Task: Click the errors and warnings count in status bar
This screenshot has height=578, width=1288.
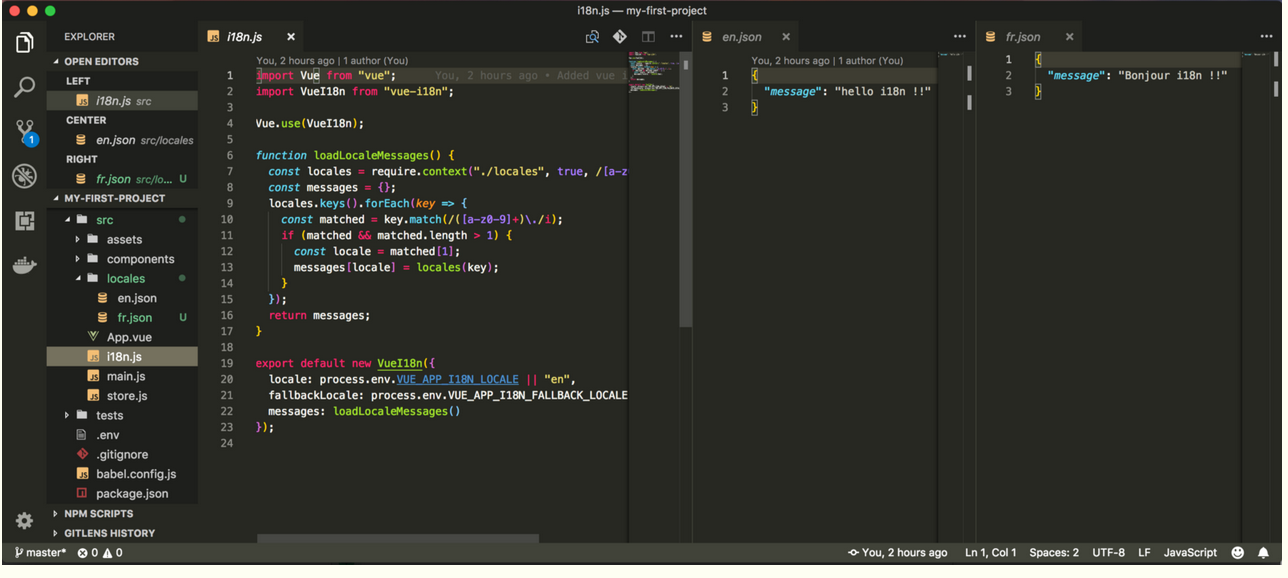Action: tap(100, 552)
